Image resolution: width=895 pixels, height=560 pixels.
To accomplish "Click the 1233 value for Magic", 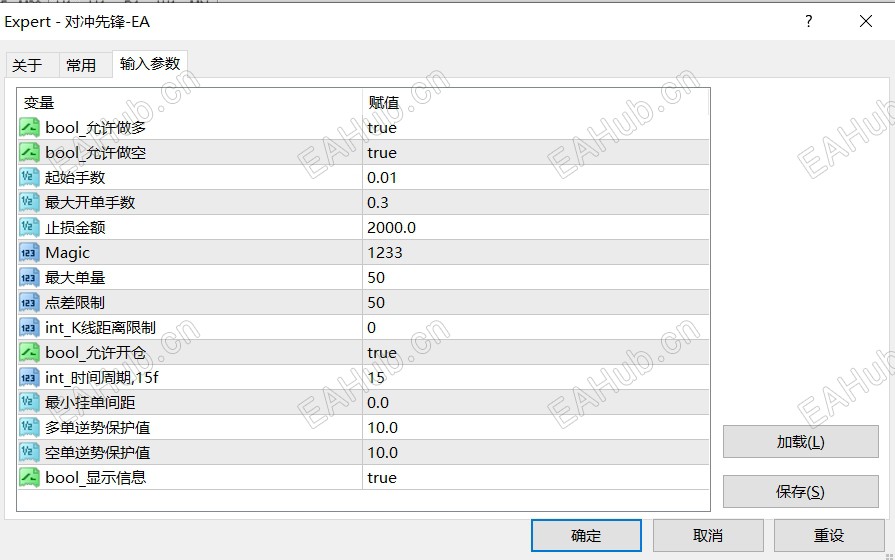I will [x=385, y=252].
